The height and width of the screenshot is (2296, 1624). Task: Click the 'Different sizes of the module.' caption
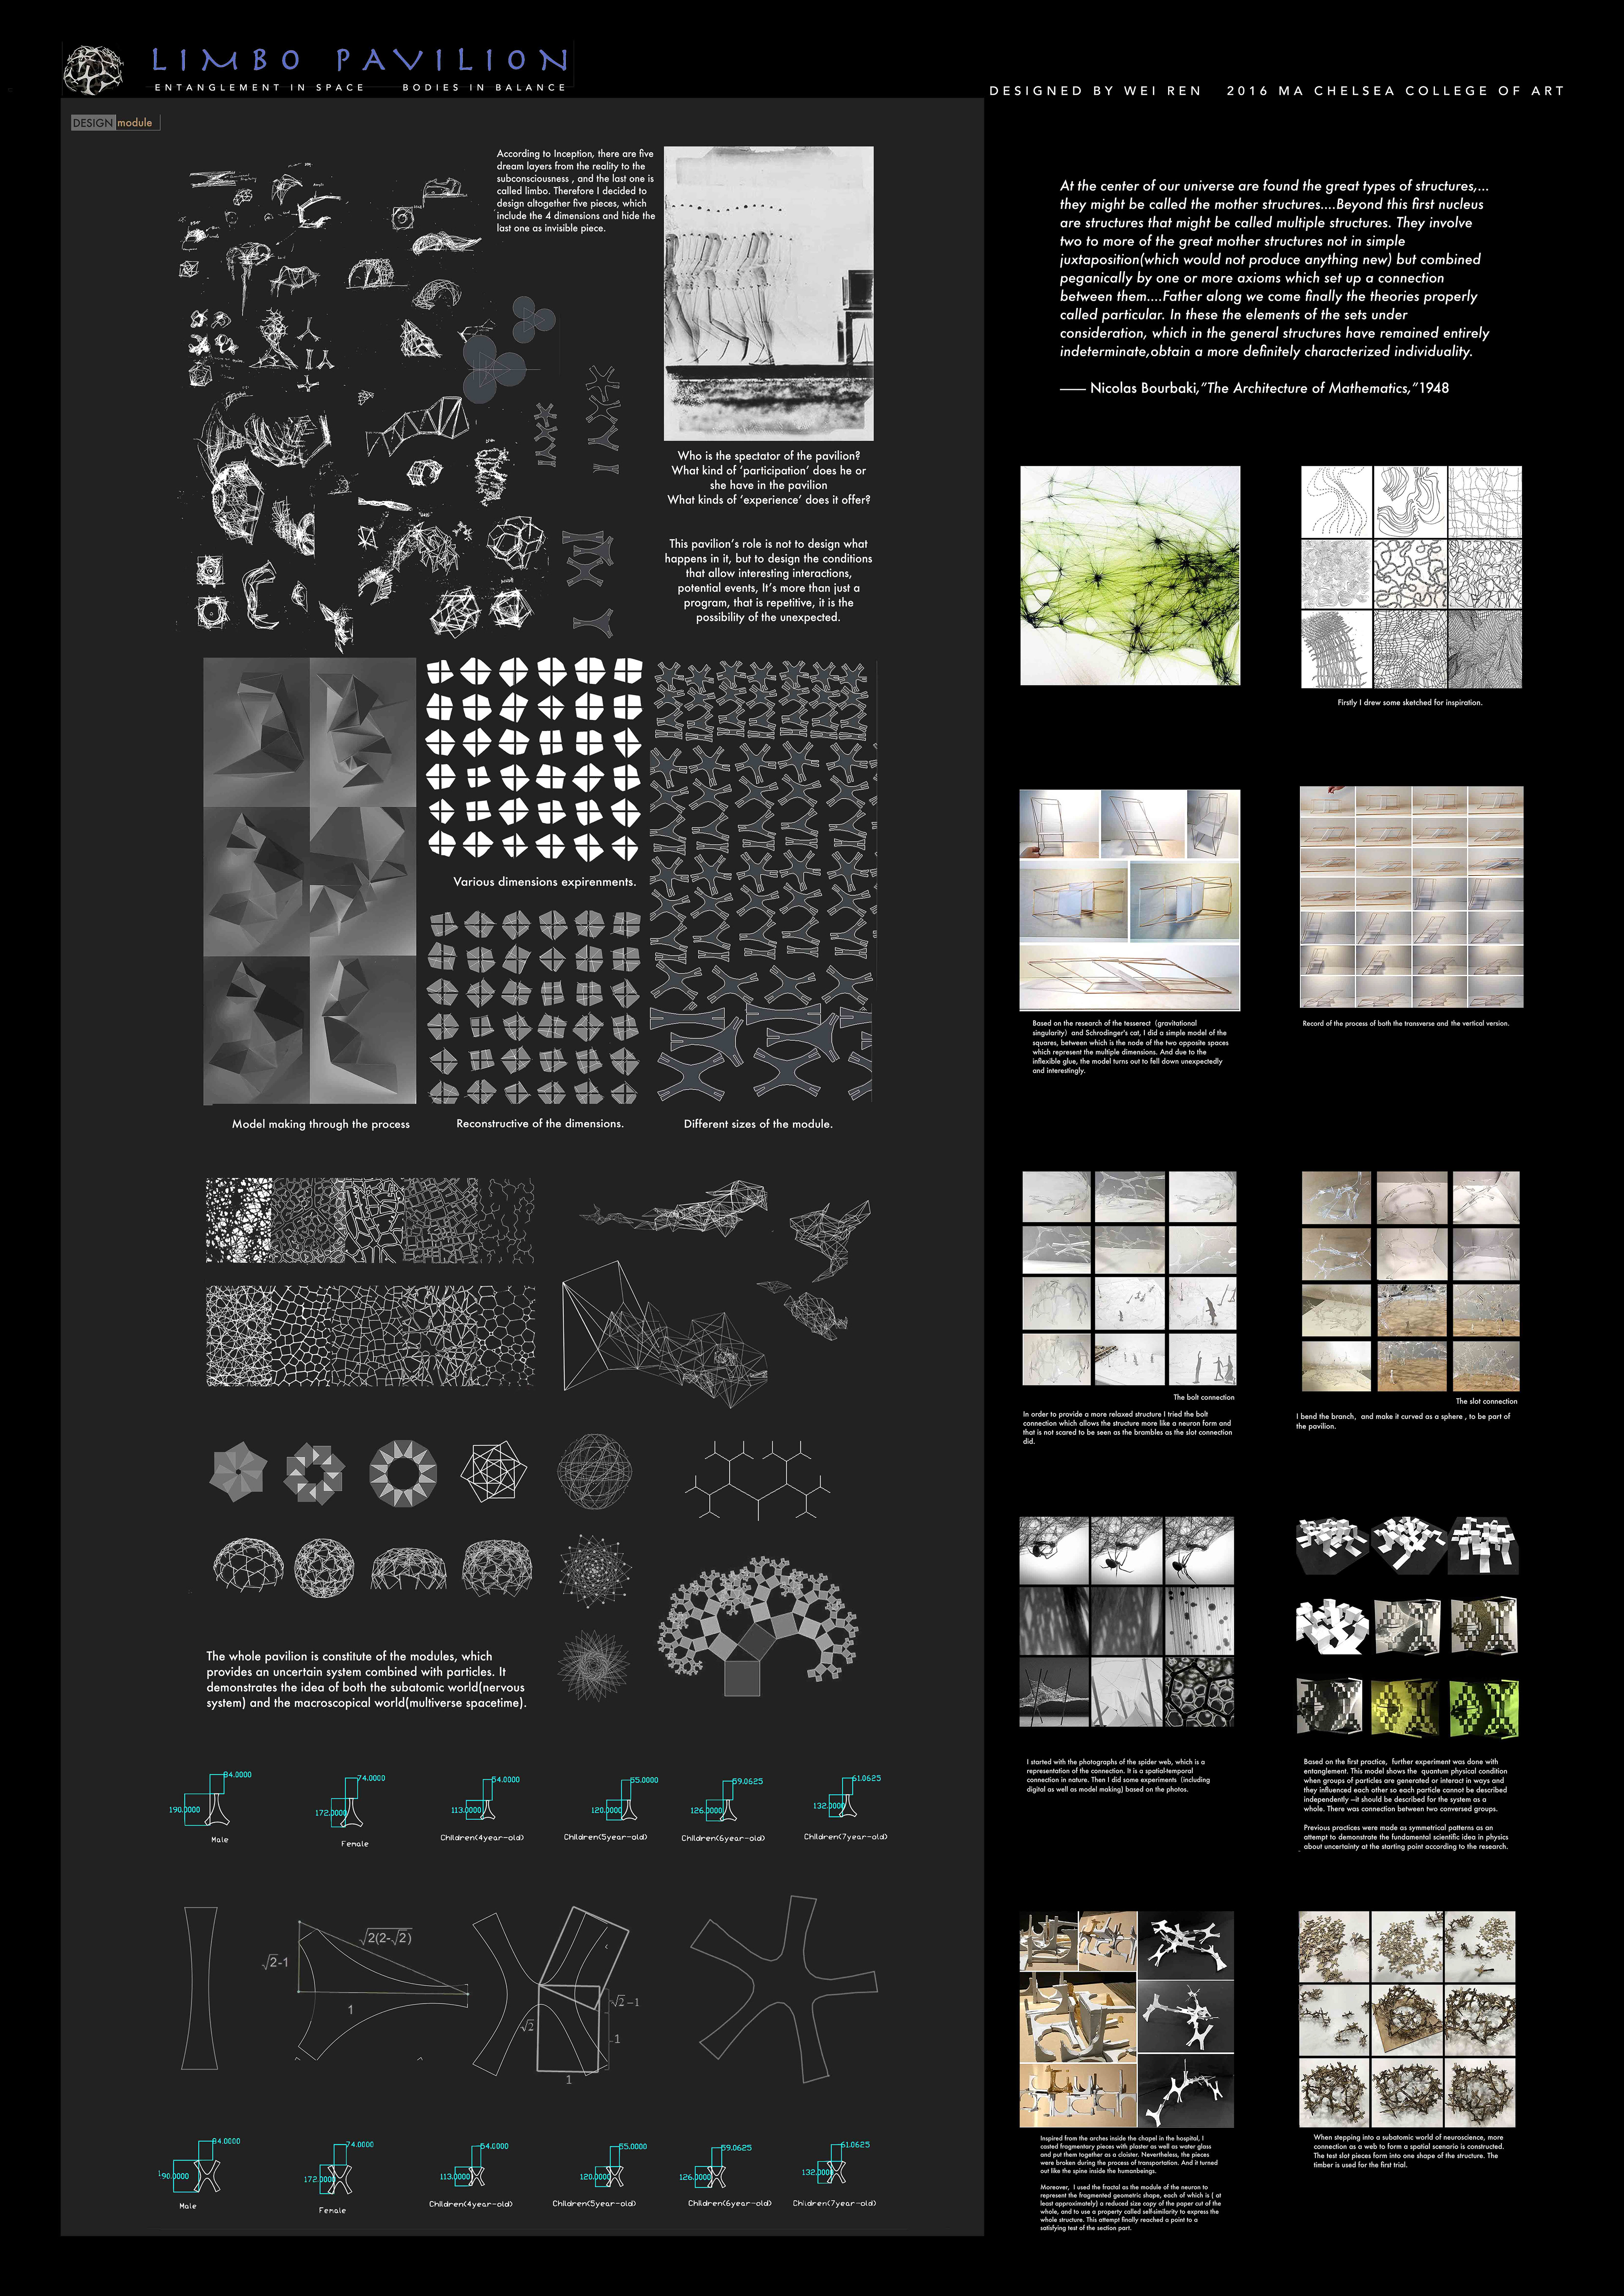click(757, 1124)
